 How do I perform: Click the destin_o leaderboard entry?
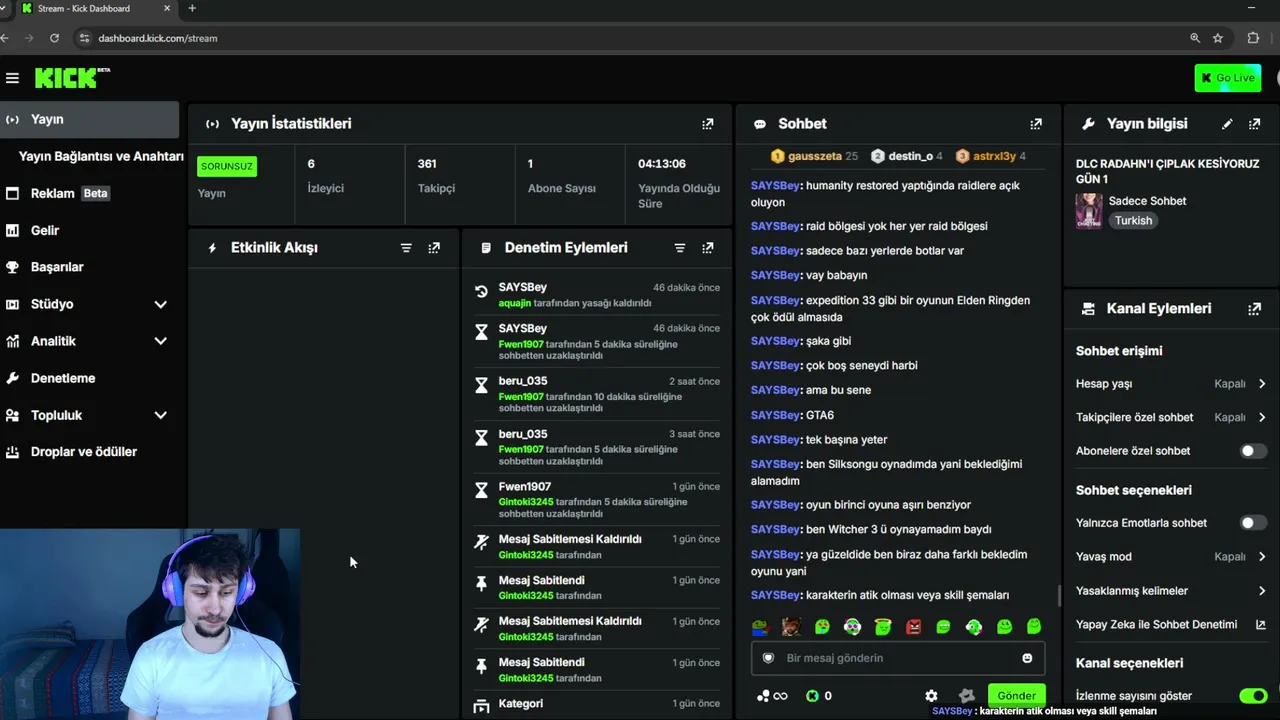tap(907, 156)
